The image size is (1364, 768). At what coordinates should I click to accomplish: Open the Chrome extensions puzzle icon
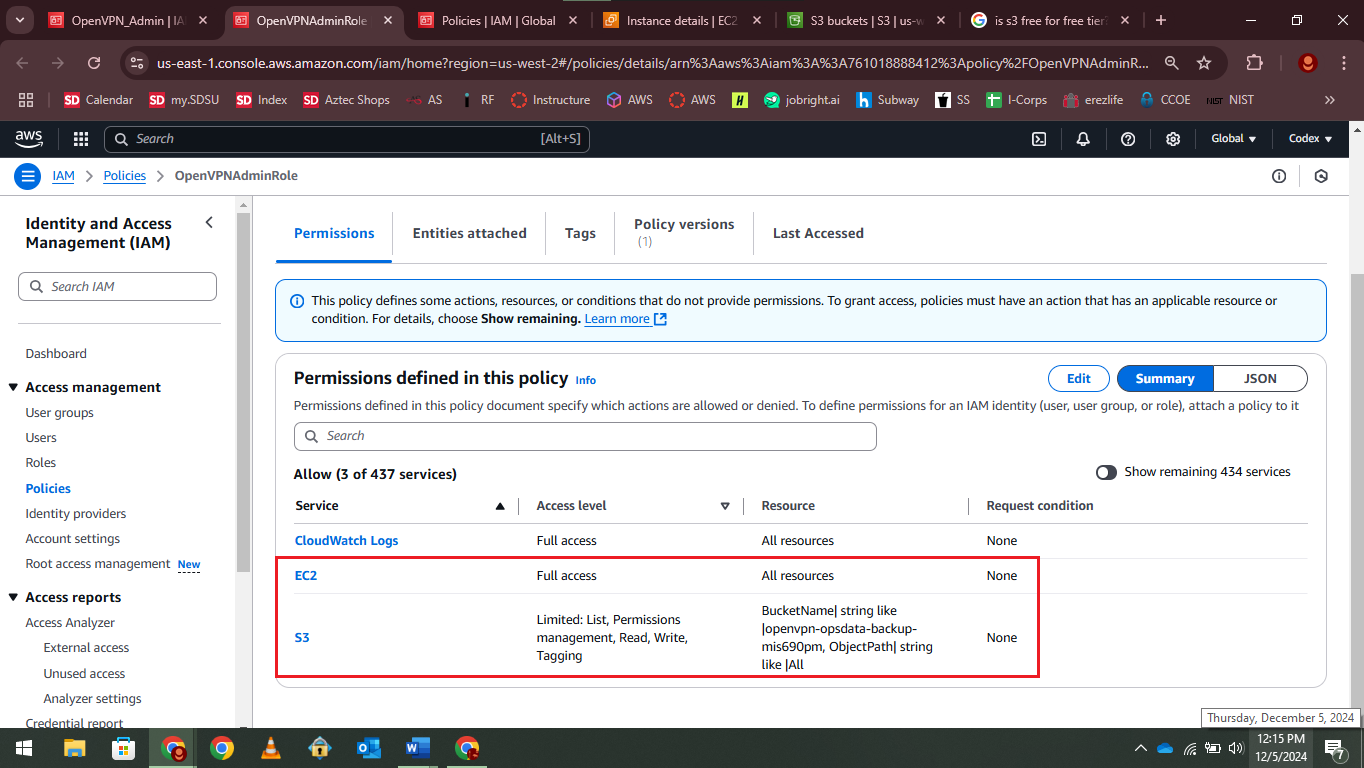1254,62
